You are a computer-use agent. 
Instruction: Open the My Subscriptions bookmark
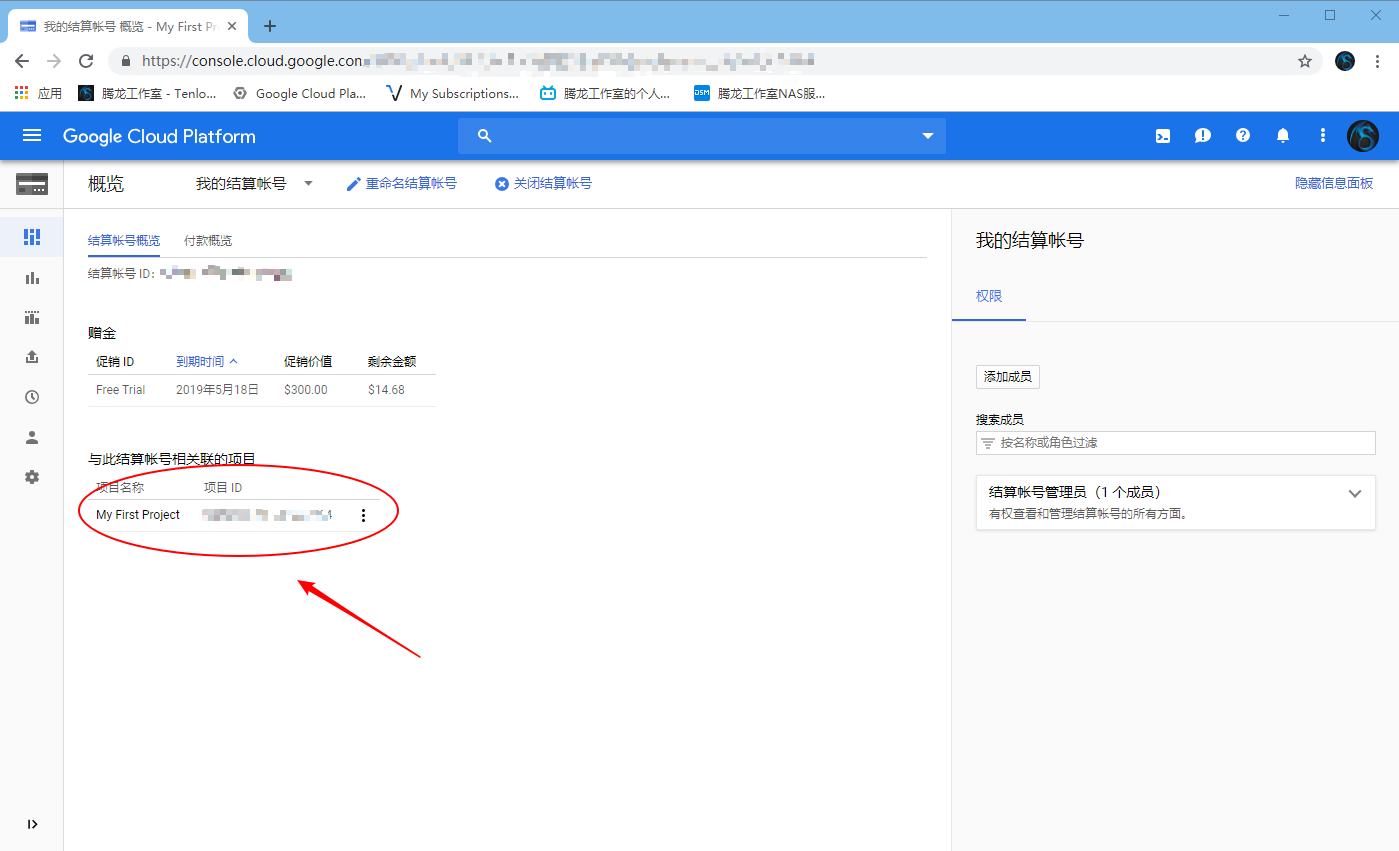[453, 93]
